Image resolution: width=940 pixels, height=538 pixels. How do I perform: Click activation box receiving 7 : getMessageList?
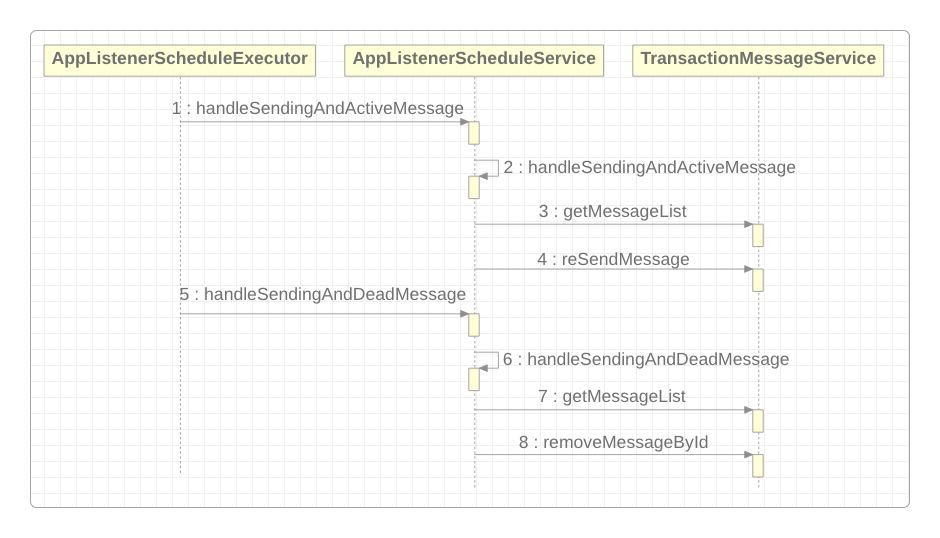coord(758,421)
